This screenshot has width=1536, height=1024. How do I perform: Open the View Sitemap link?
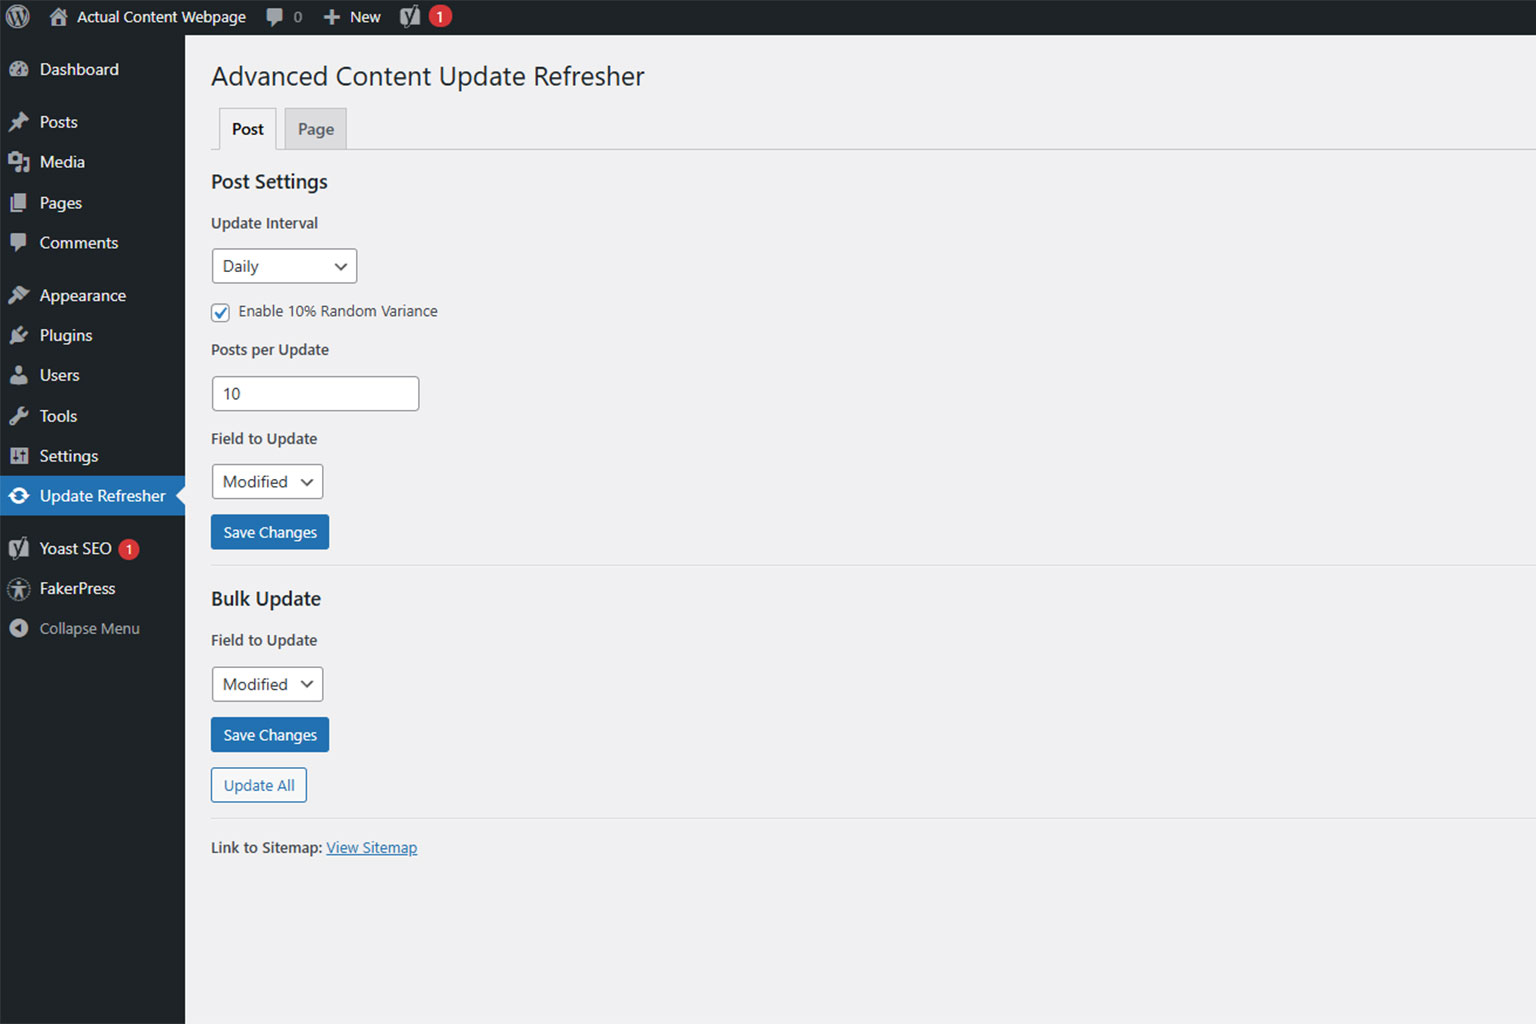click(x=371, y=847)
